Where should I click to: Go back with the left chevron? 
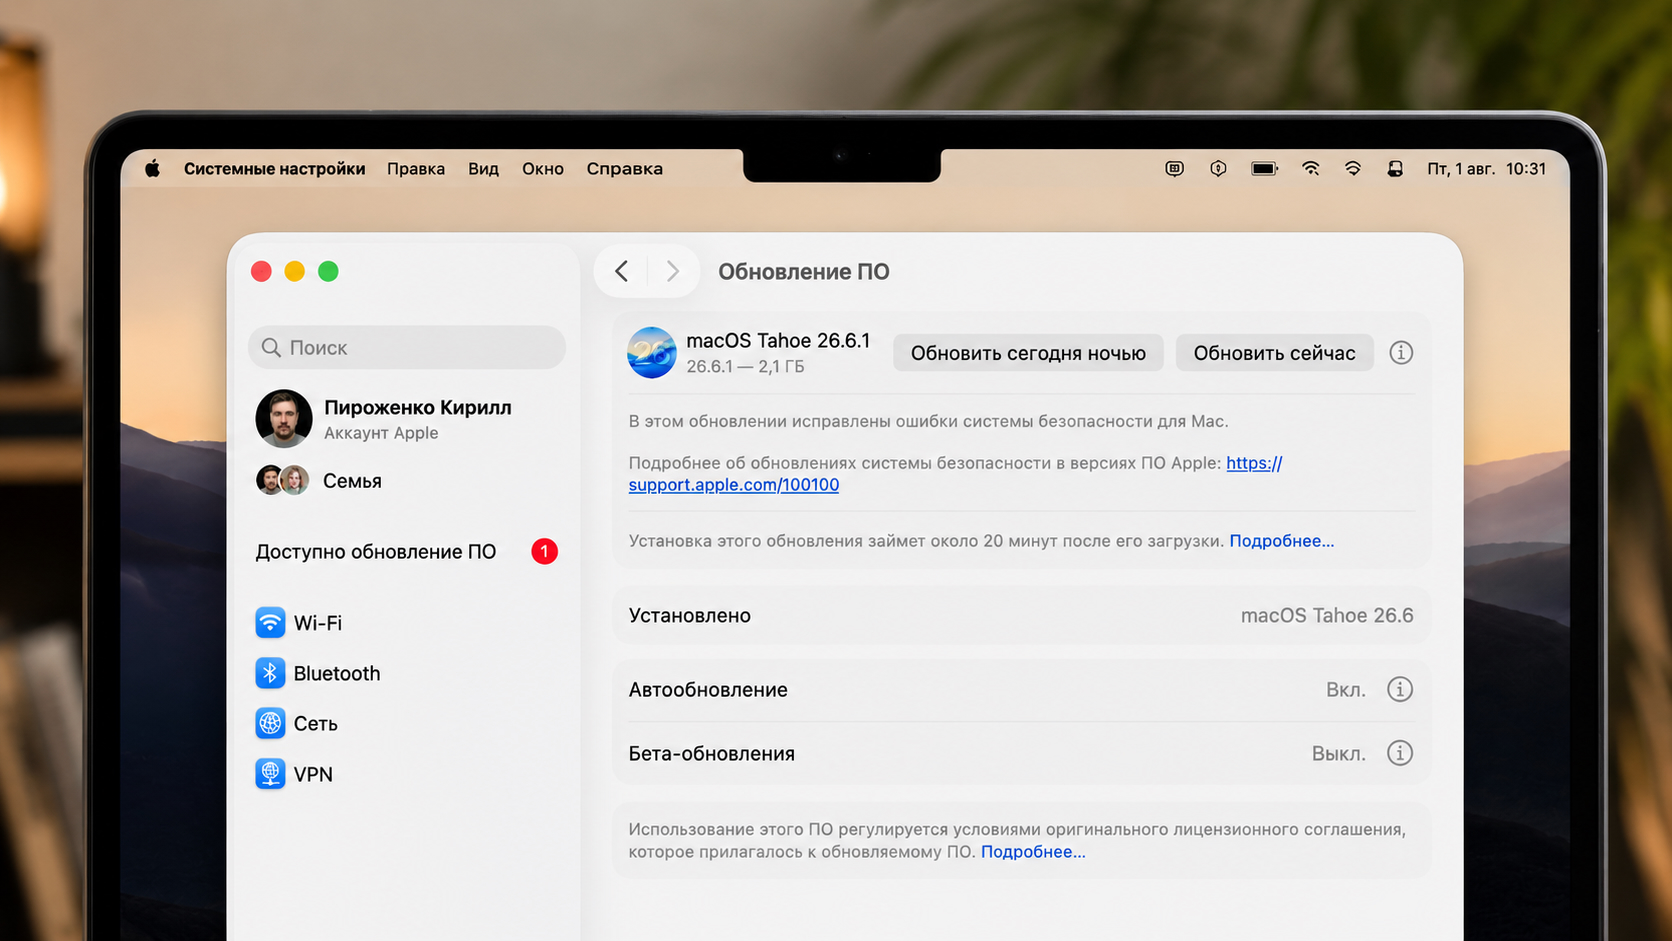tap(622, 271)
